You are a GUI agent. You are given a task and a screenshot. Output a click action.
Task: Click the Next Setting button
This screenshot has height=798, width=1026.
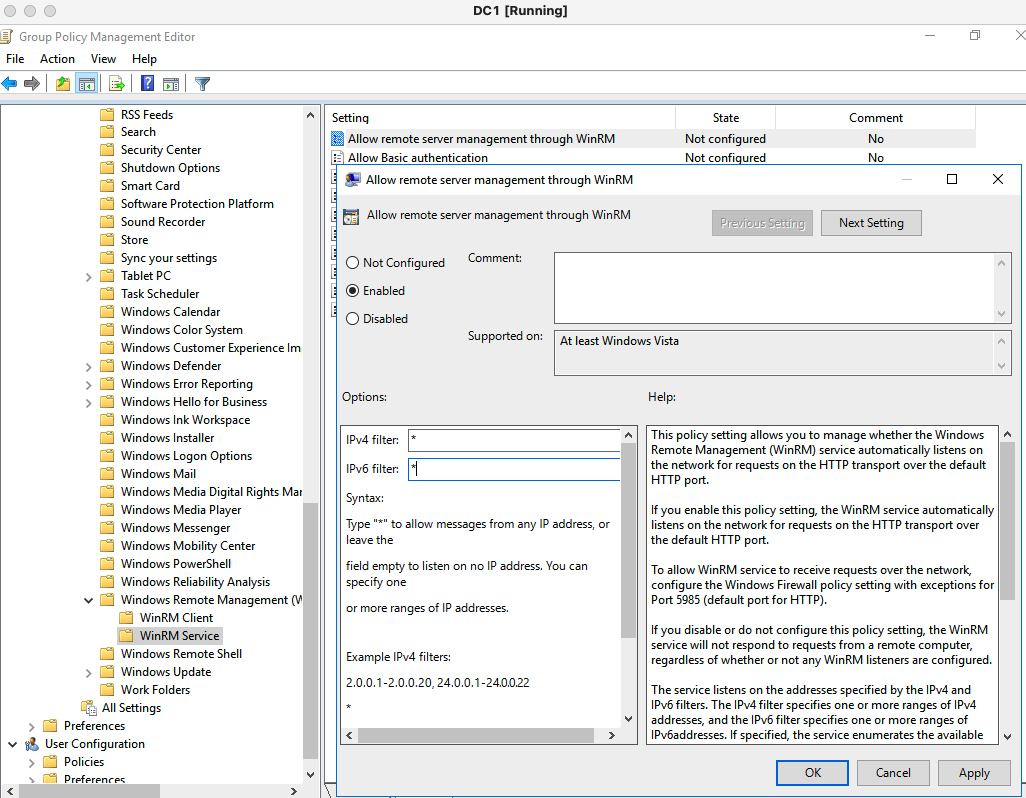tap(871, 222)
